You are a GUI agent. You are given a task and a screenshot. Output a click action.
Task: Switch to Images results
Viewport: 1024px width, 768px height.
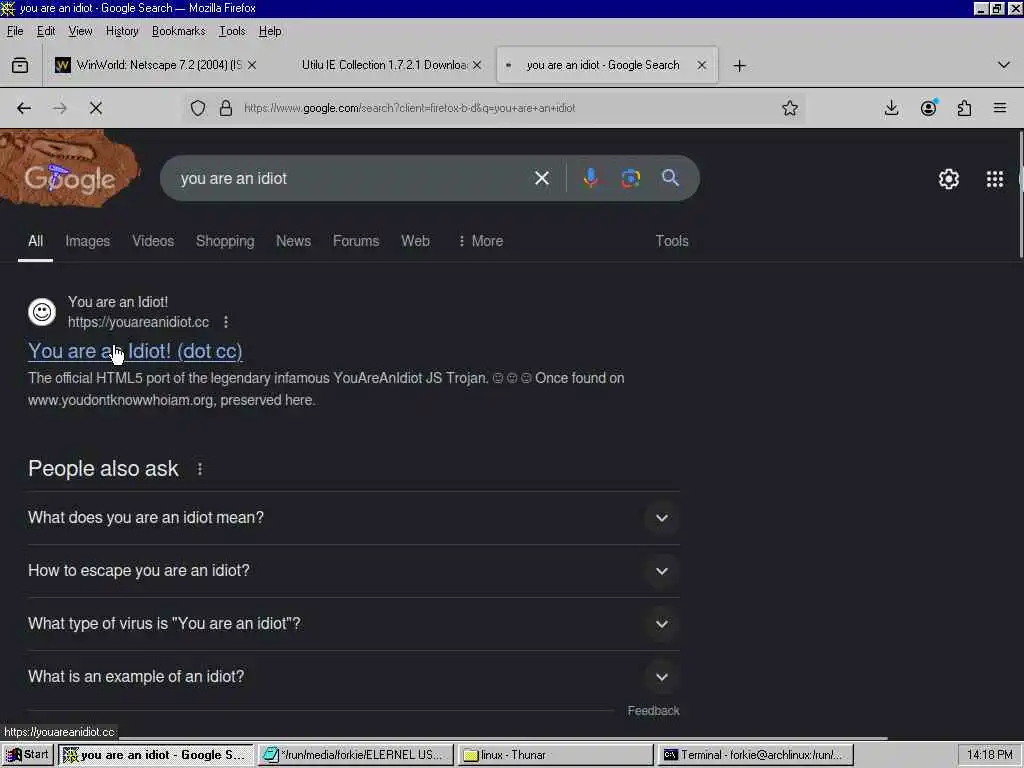[x=88, y=241]
